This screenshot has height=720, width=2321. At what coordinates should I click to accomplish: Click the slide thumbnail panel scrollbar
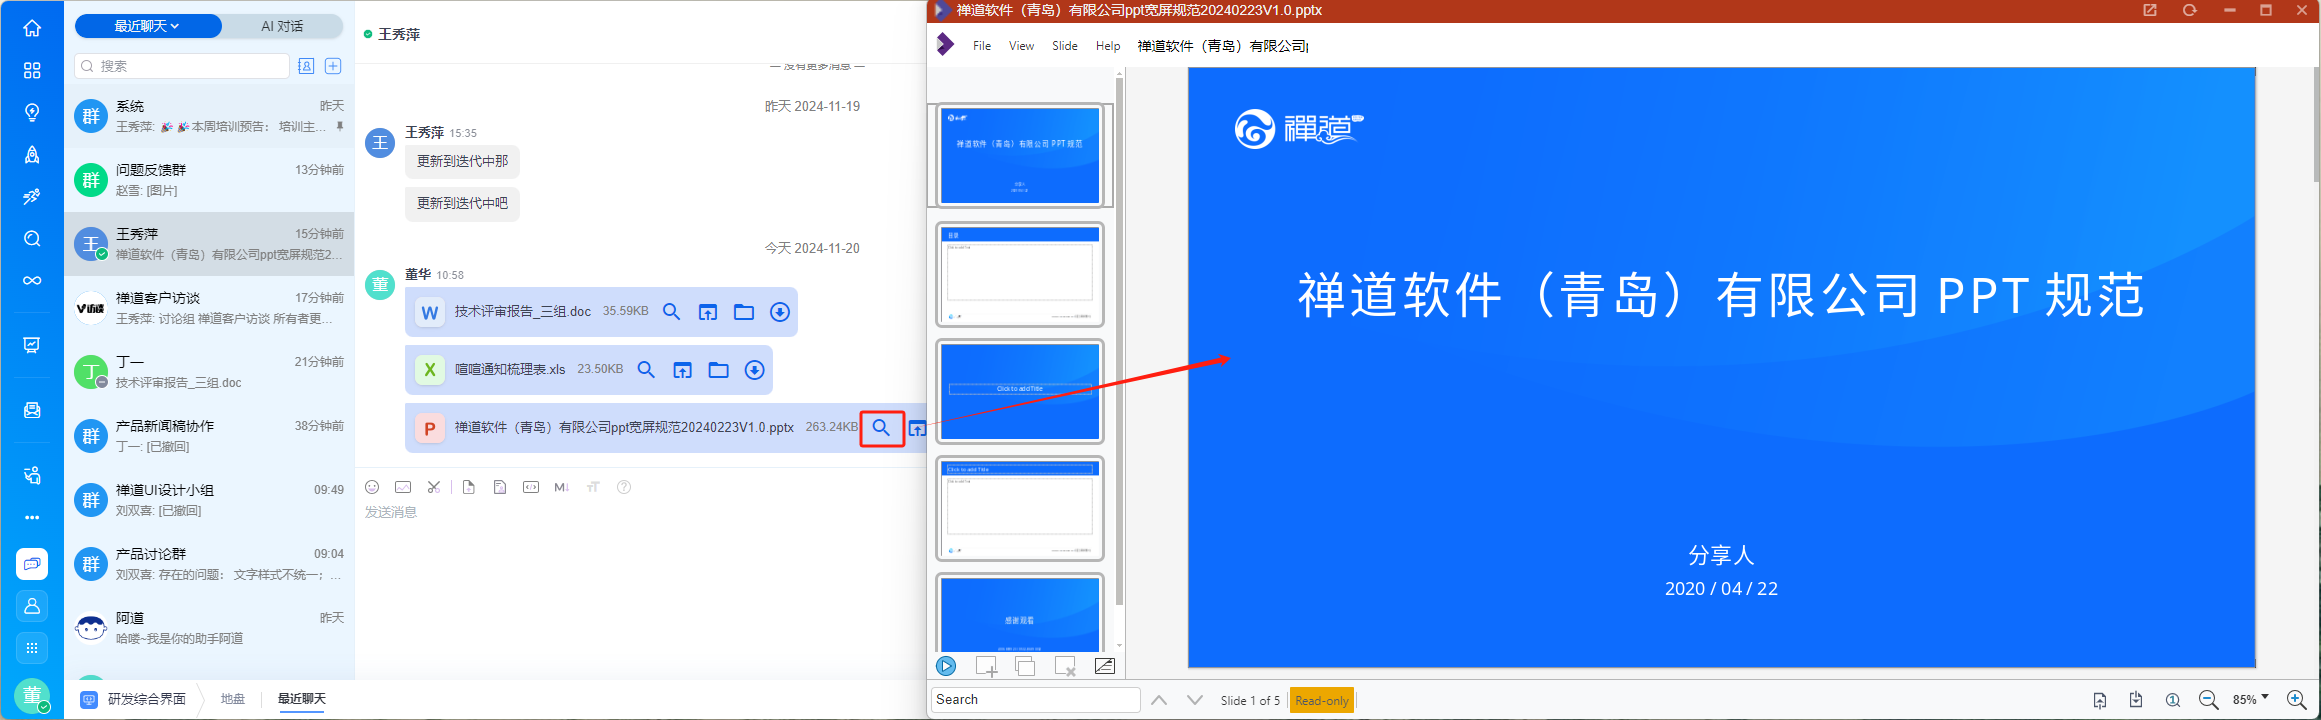click(x=1119, y=342)
